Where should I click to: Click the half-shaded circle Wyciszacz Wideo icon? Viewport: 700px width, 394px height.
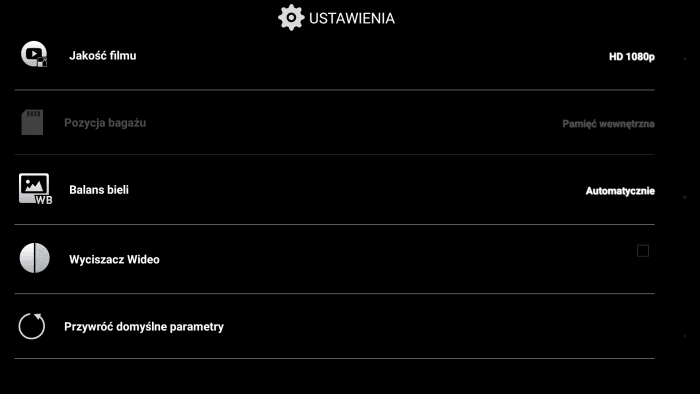click(x=34, y=258)
